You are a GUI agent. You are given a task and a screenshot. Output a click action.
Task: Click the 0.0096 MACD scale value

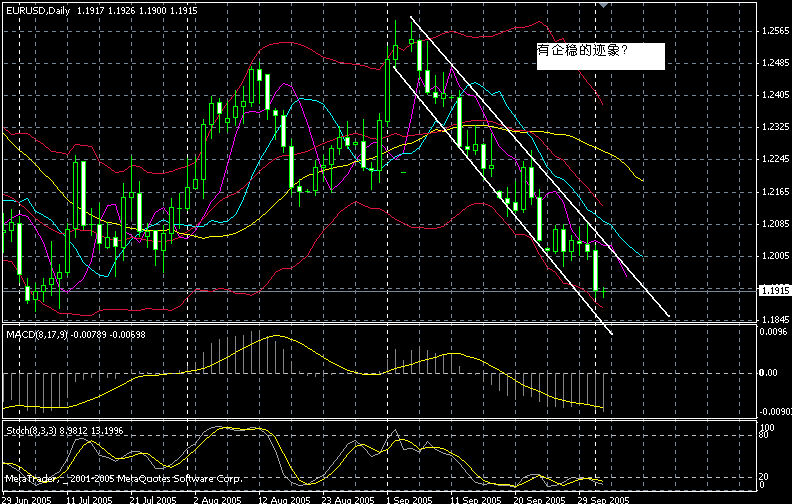(x=773, y=332)
